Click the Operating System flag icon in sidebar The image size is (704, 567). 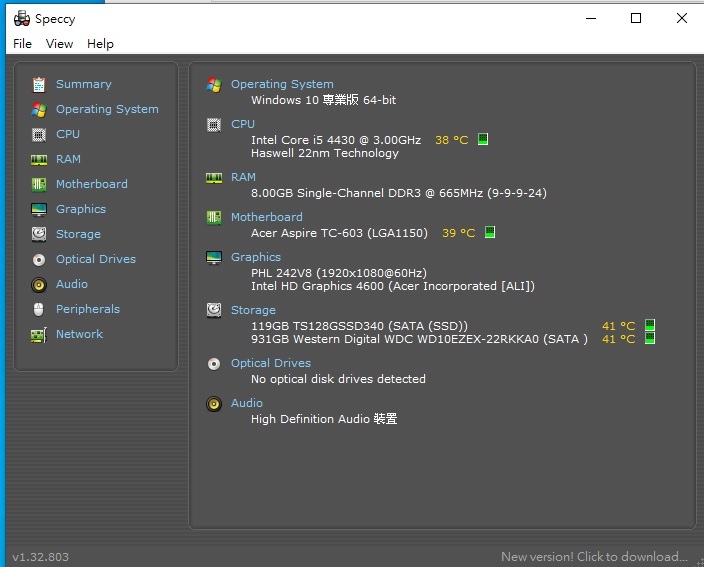[39, 110]
